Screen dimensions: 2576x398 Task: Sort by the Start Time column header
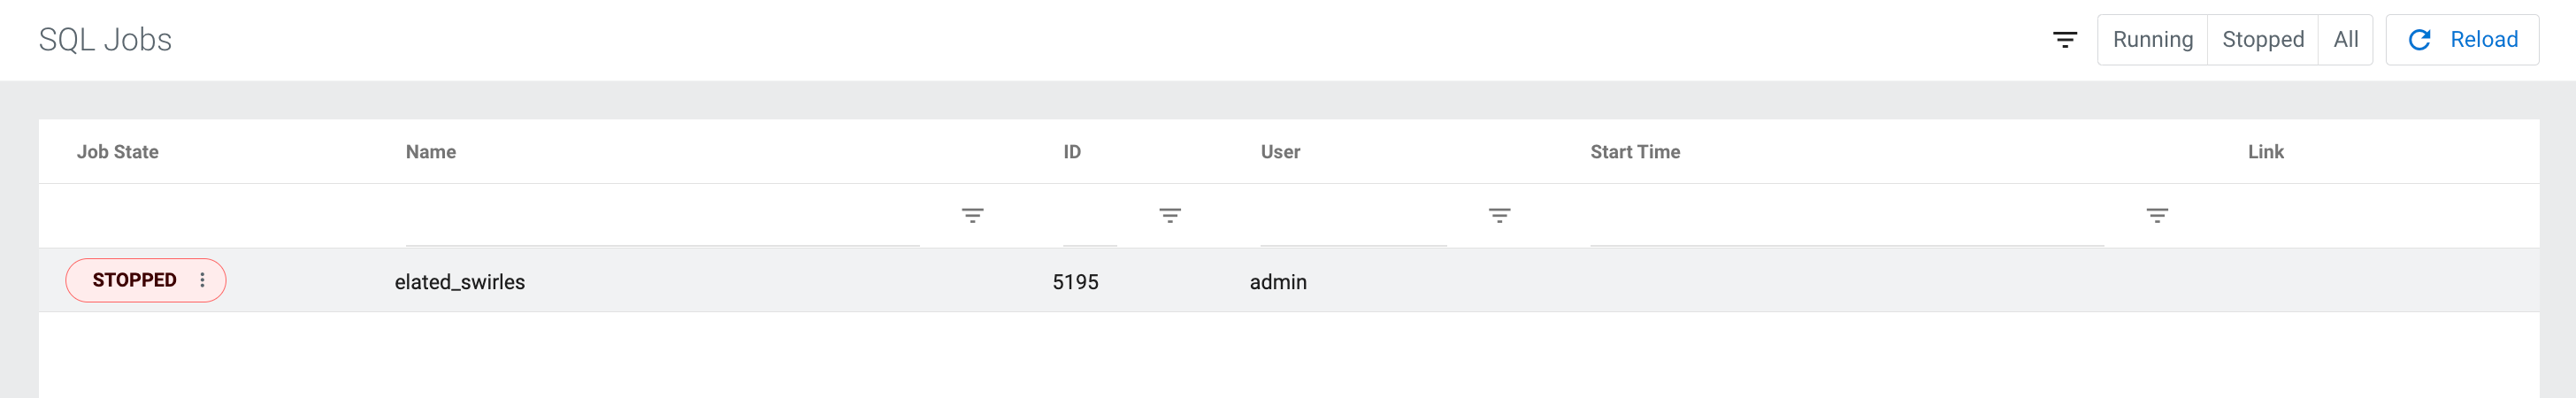click(1635, 152)
